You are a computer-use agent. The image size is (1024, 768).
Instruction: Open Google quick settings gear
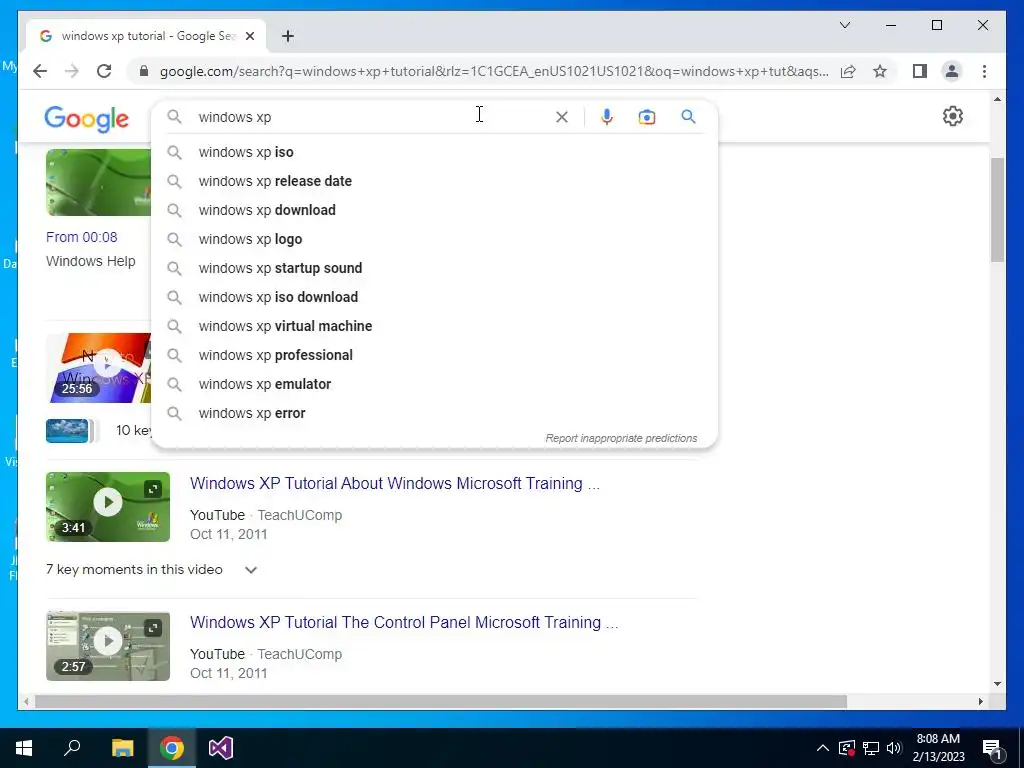pyautogui.click(x=953, y=116)
